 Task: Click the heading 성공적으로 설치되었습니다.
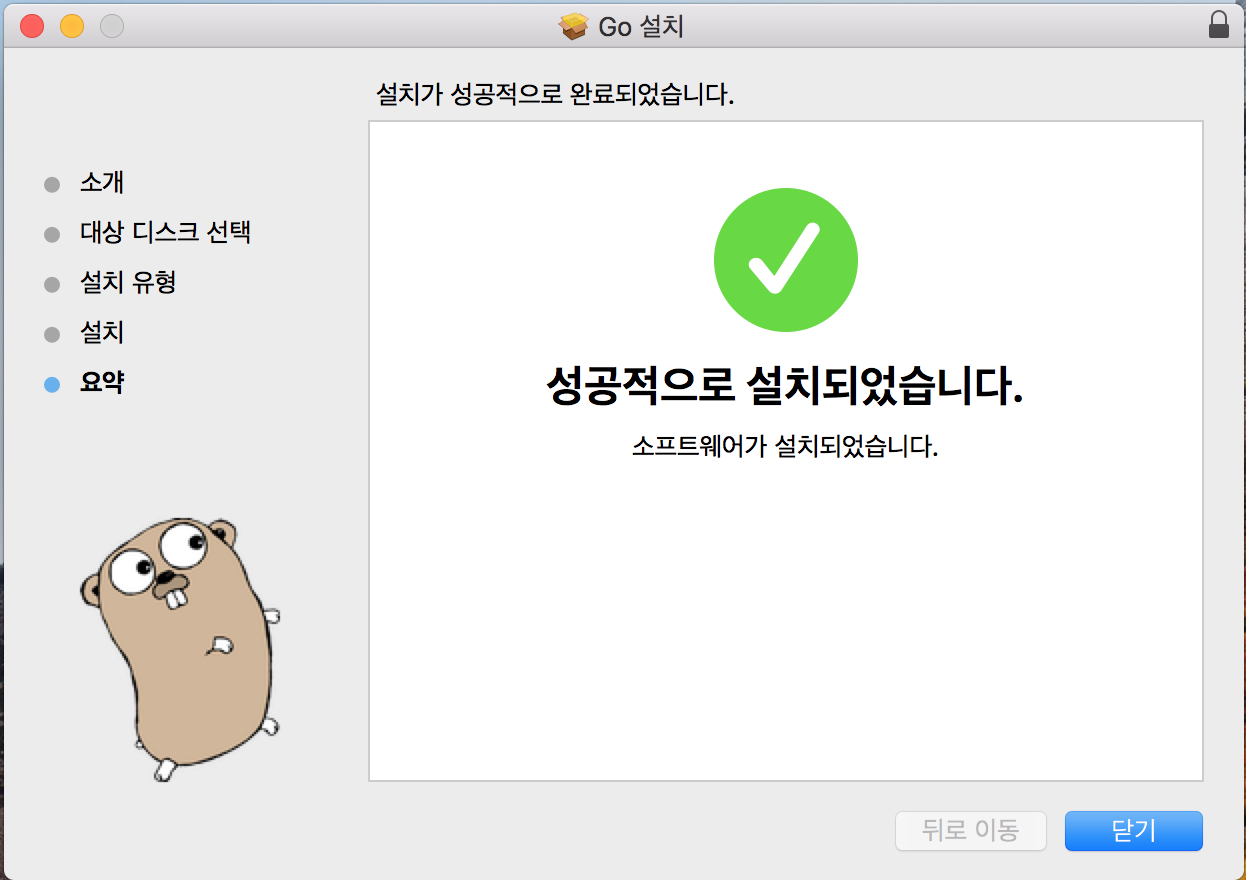[785, 387]
